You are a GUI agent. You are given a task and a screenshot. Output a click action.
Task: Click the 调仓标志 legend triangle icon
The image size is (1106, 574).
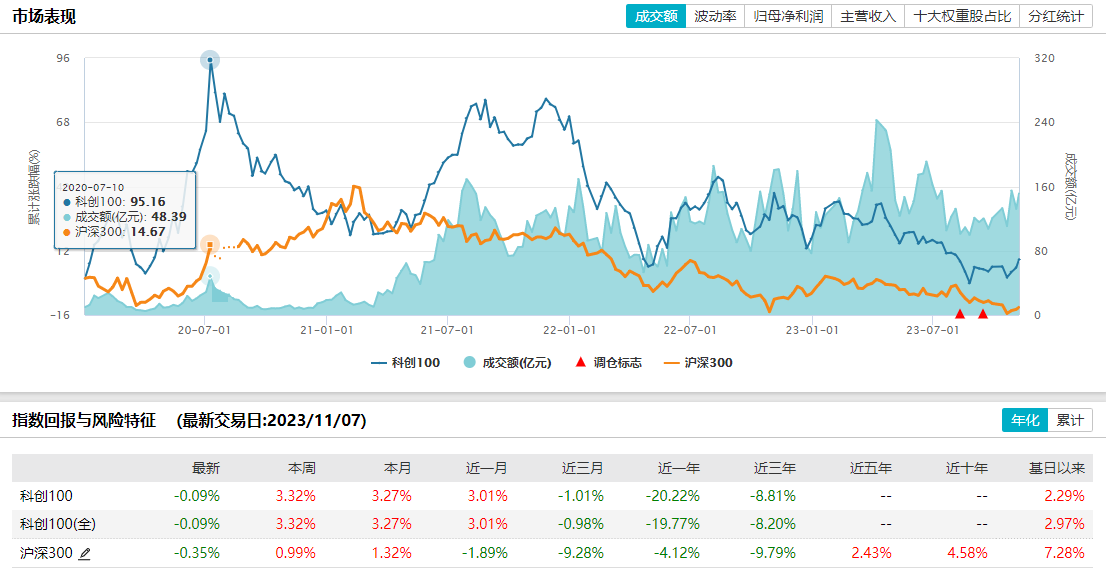coord(580,362)
